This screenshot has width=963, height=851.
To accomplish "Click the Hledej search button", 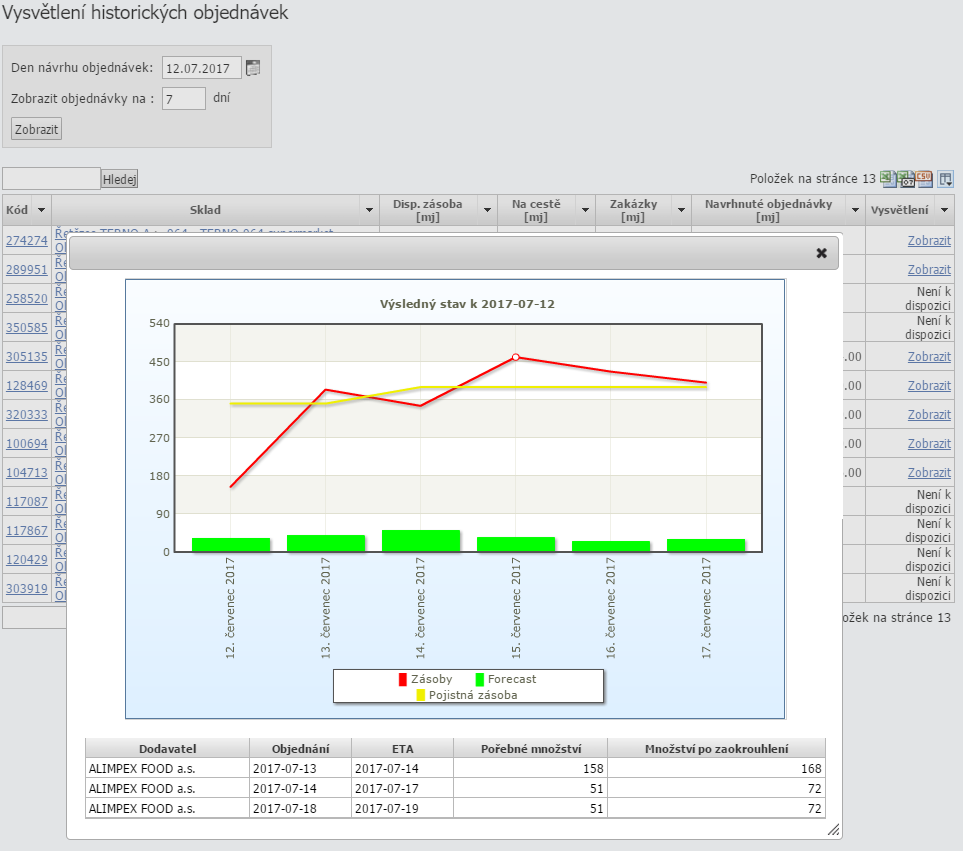I will [x=119, y=179].
